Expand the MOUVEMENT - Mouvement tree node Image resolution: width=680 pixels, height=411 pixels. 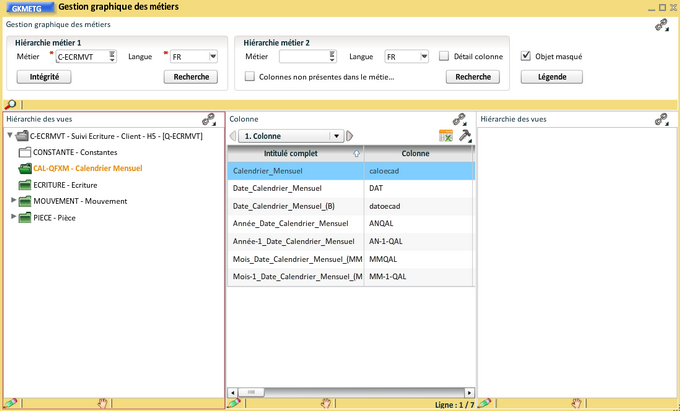(x=14, y=201)
